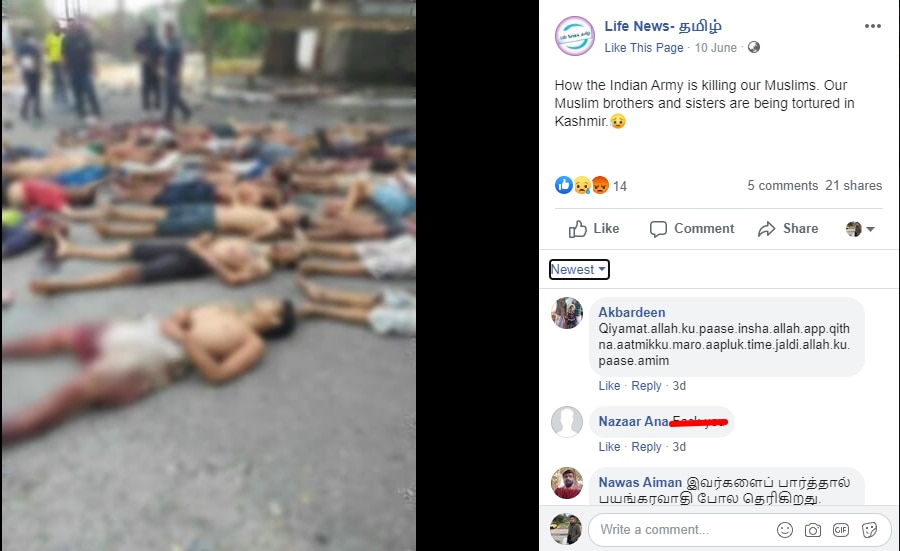Open the emoji picker in comment box
The width and height of the screenshot is (900, 551).
785,530
